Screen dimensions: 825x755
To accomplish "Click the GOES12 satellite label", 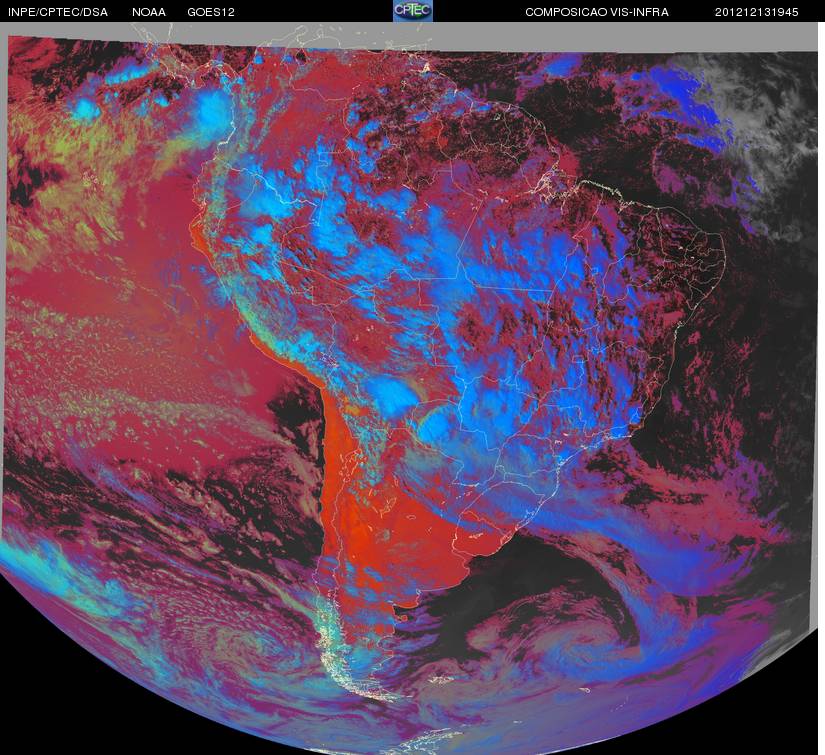I will coord(211,12).
